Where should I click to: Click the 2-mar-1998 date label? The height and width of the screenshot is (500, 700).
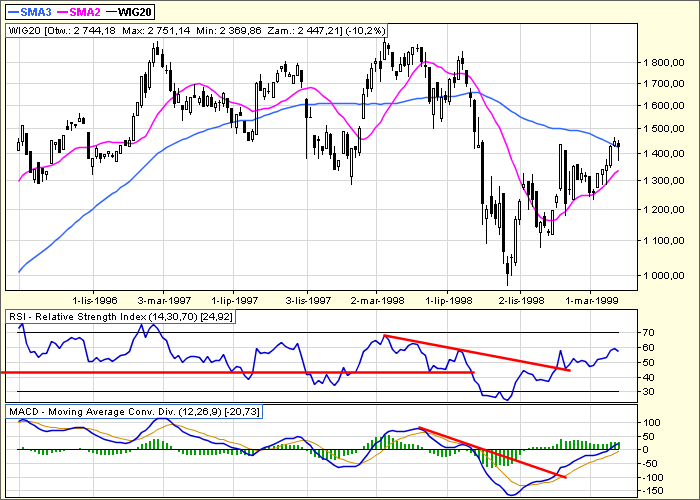[377, 300]
